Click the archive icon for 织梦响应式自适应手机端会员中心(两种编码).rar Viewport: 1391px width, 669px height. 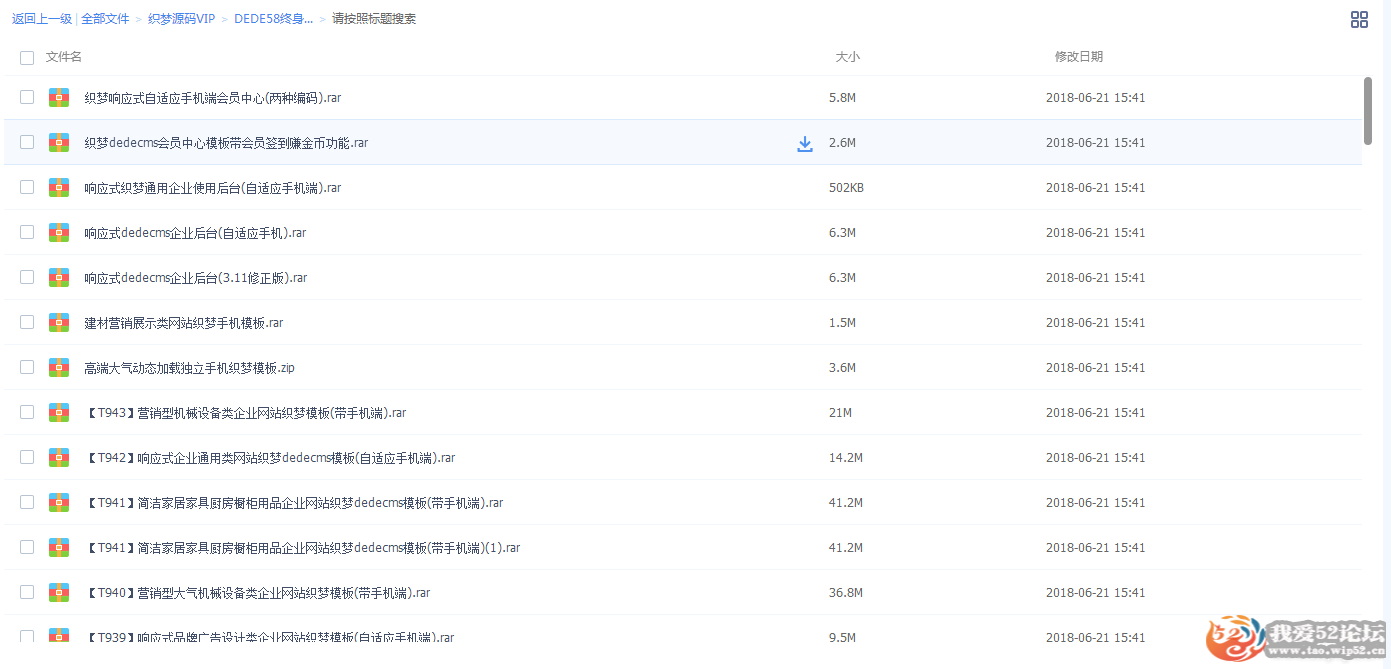(59, 98)
